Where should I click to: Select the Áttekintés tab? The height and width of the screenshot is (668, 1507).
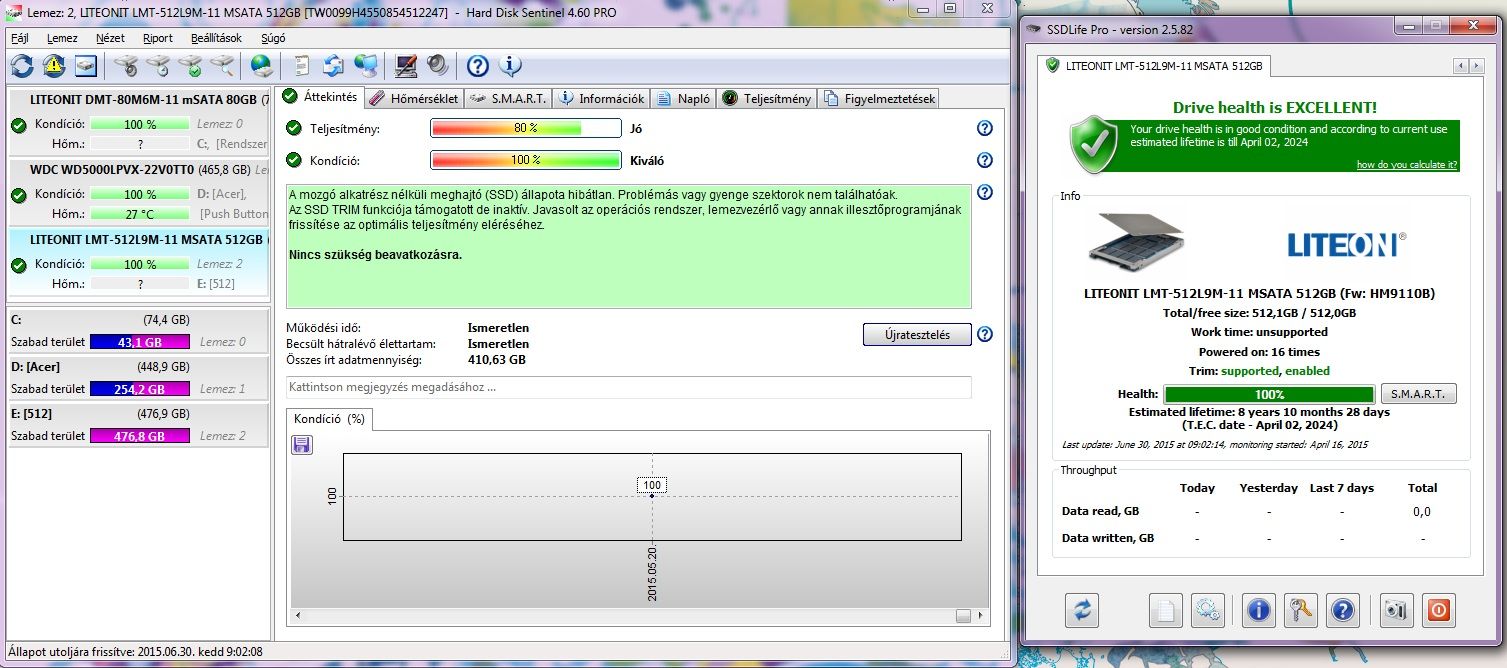(x=320, y=96)
